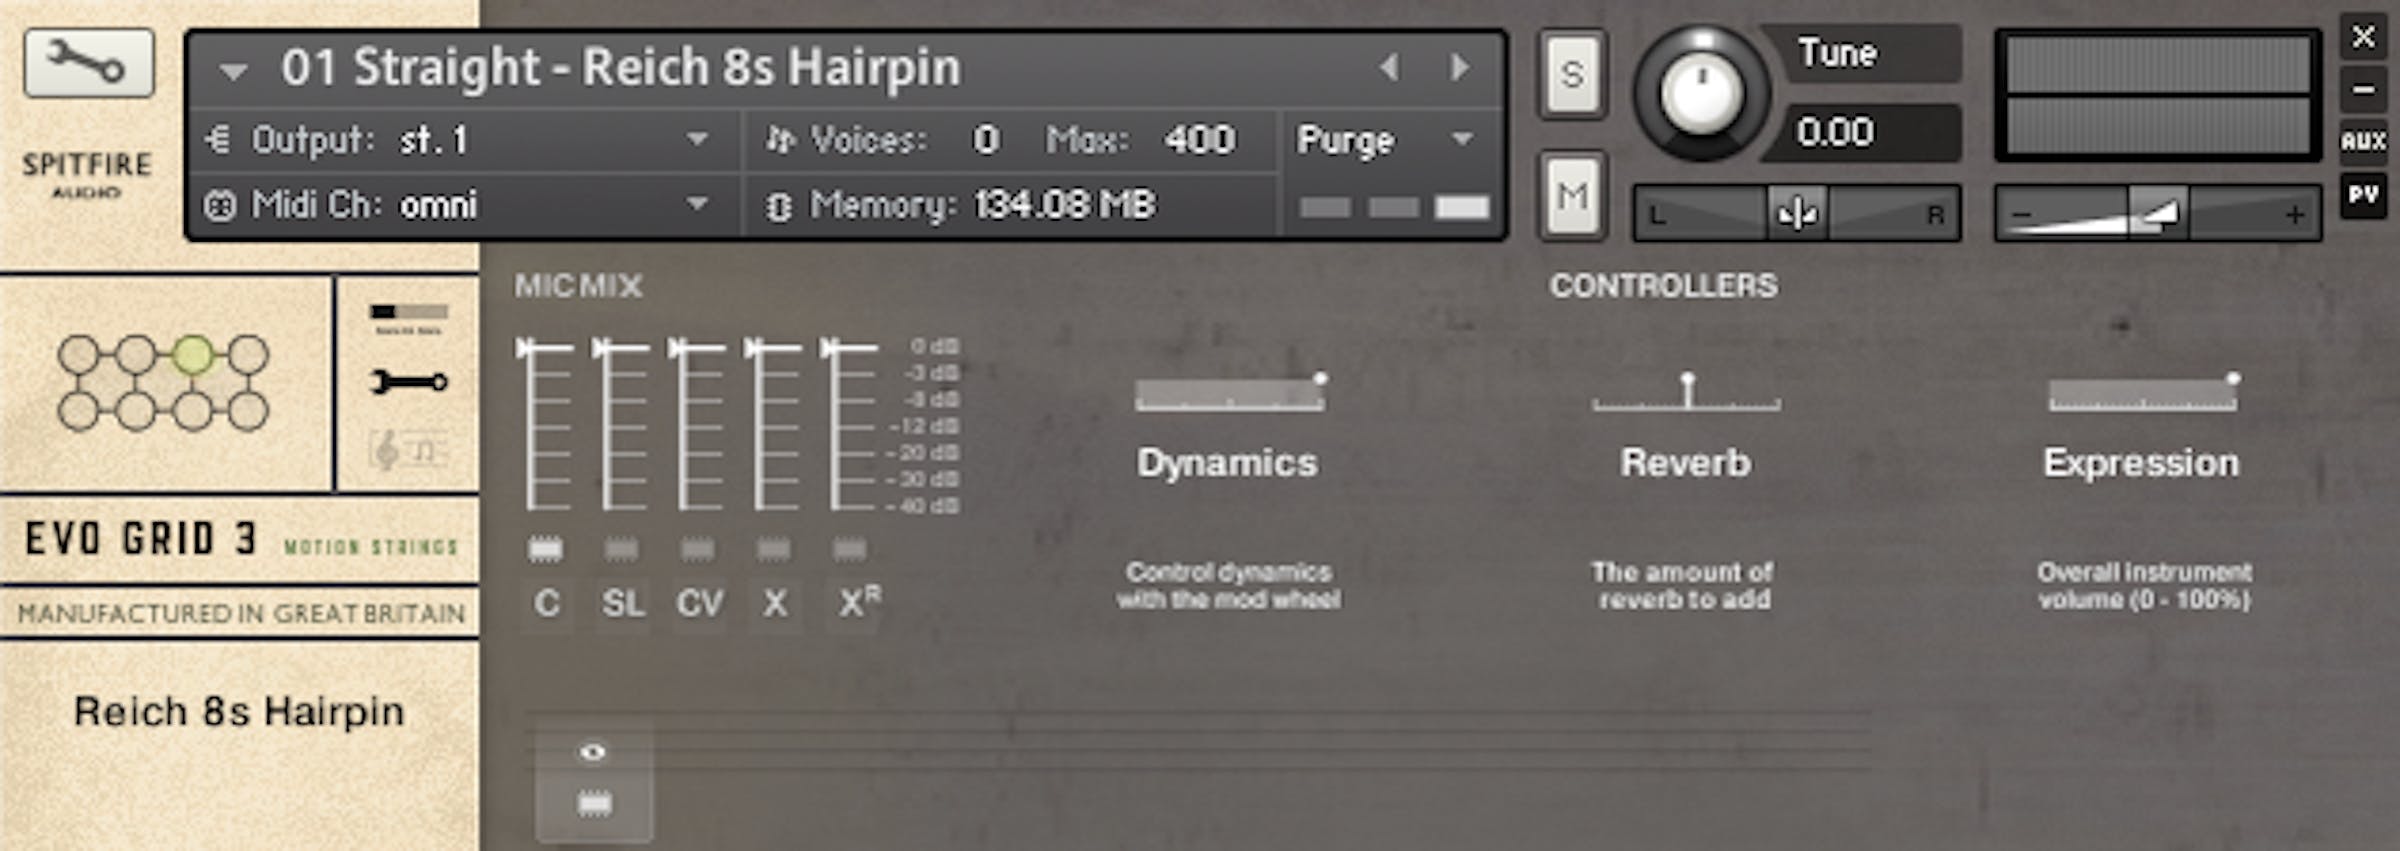Click the purge status indicator bars
Screen dimensions: 2400x851
(x=1394, y=207)
